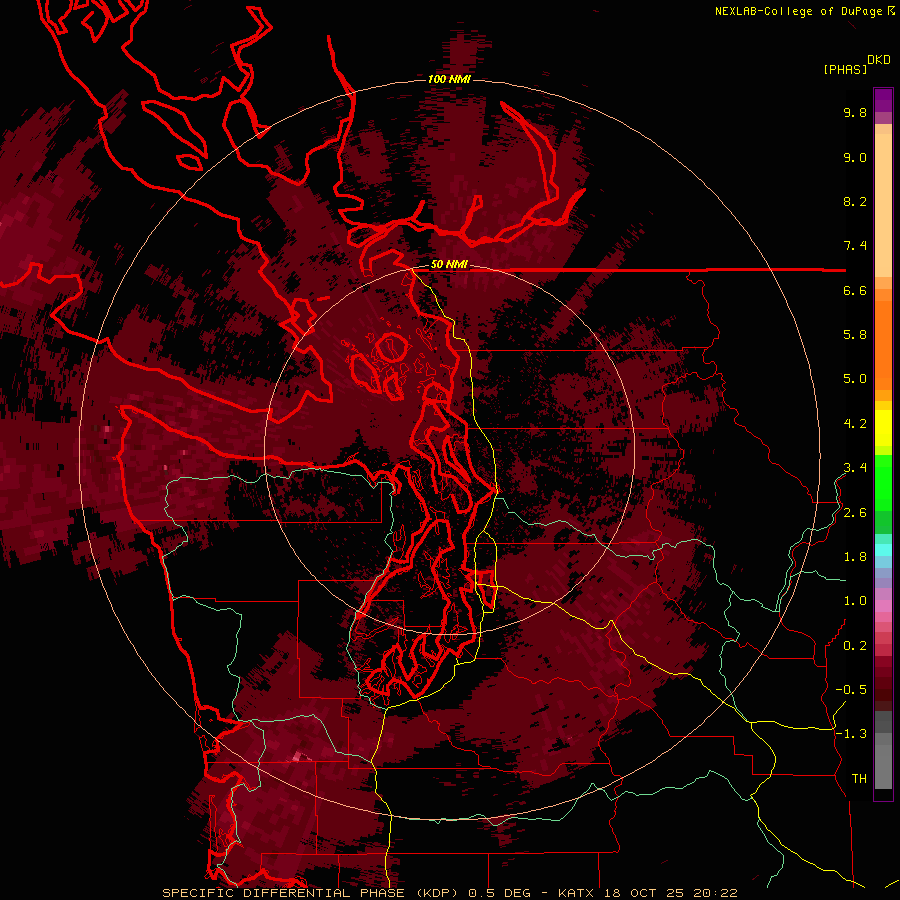Image resolution: width=900 pixels, height=900 pixels.
Task: Click the 8.2 legend value
Action: 855,201
